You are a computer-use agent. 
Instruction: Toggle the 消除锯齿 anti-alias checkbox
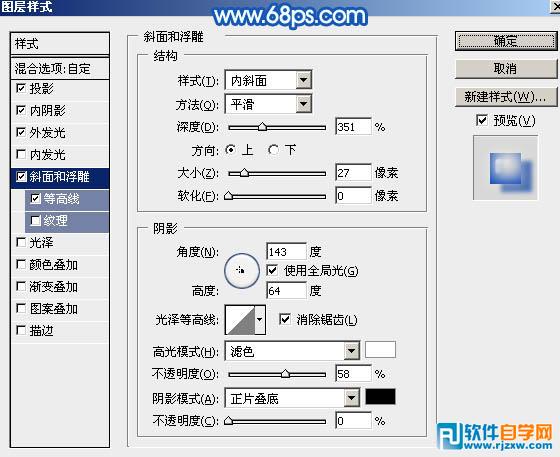pyautogui.click(x=285, y=319)
